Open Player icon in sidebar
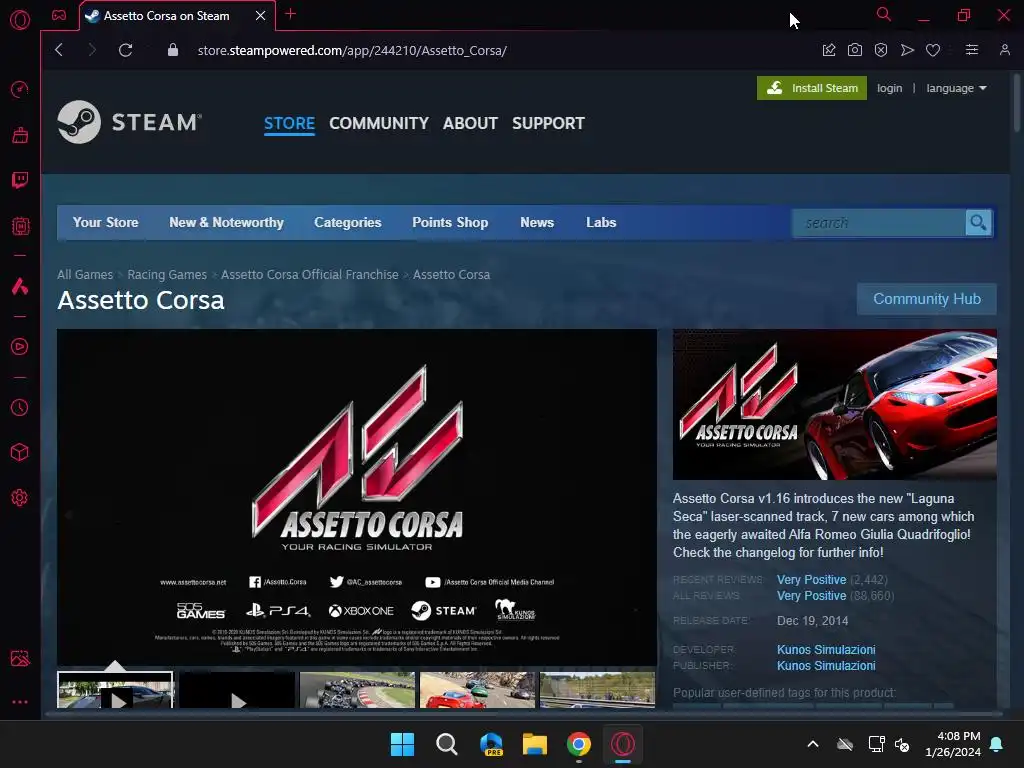The height and width of the screenshot is (768, 1024). point(20,346)
